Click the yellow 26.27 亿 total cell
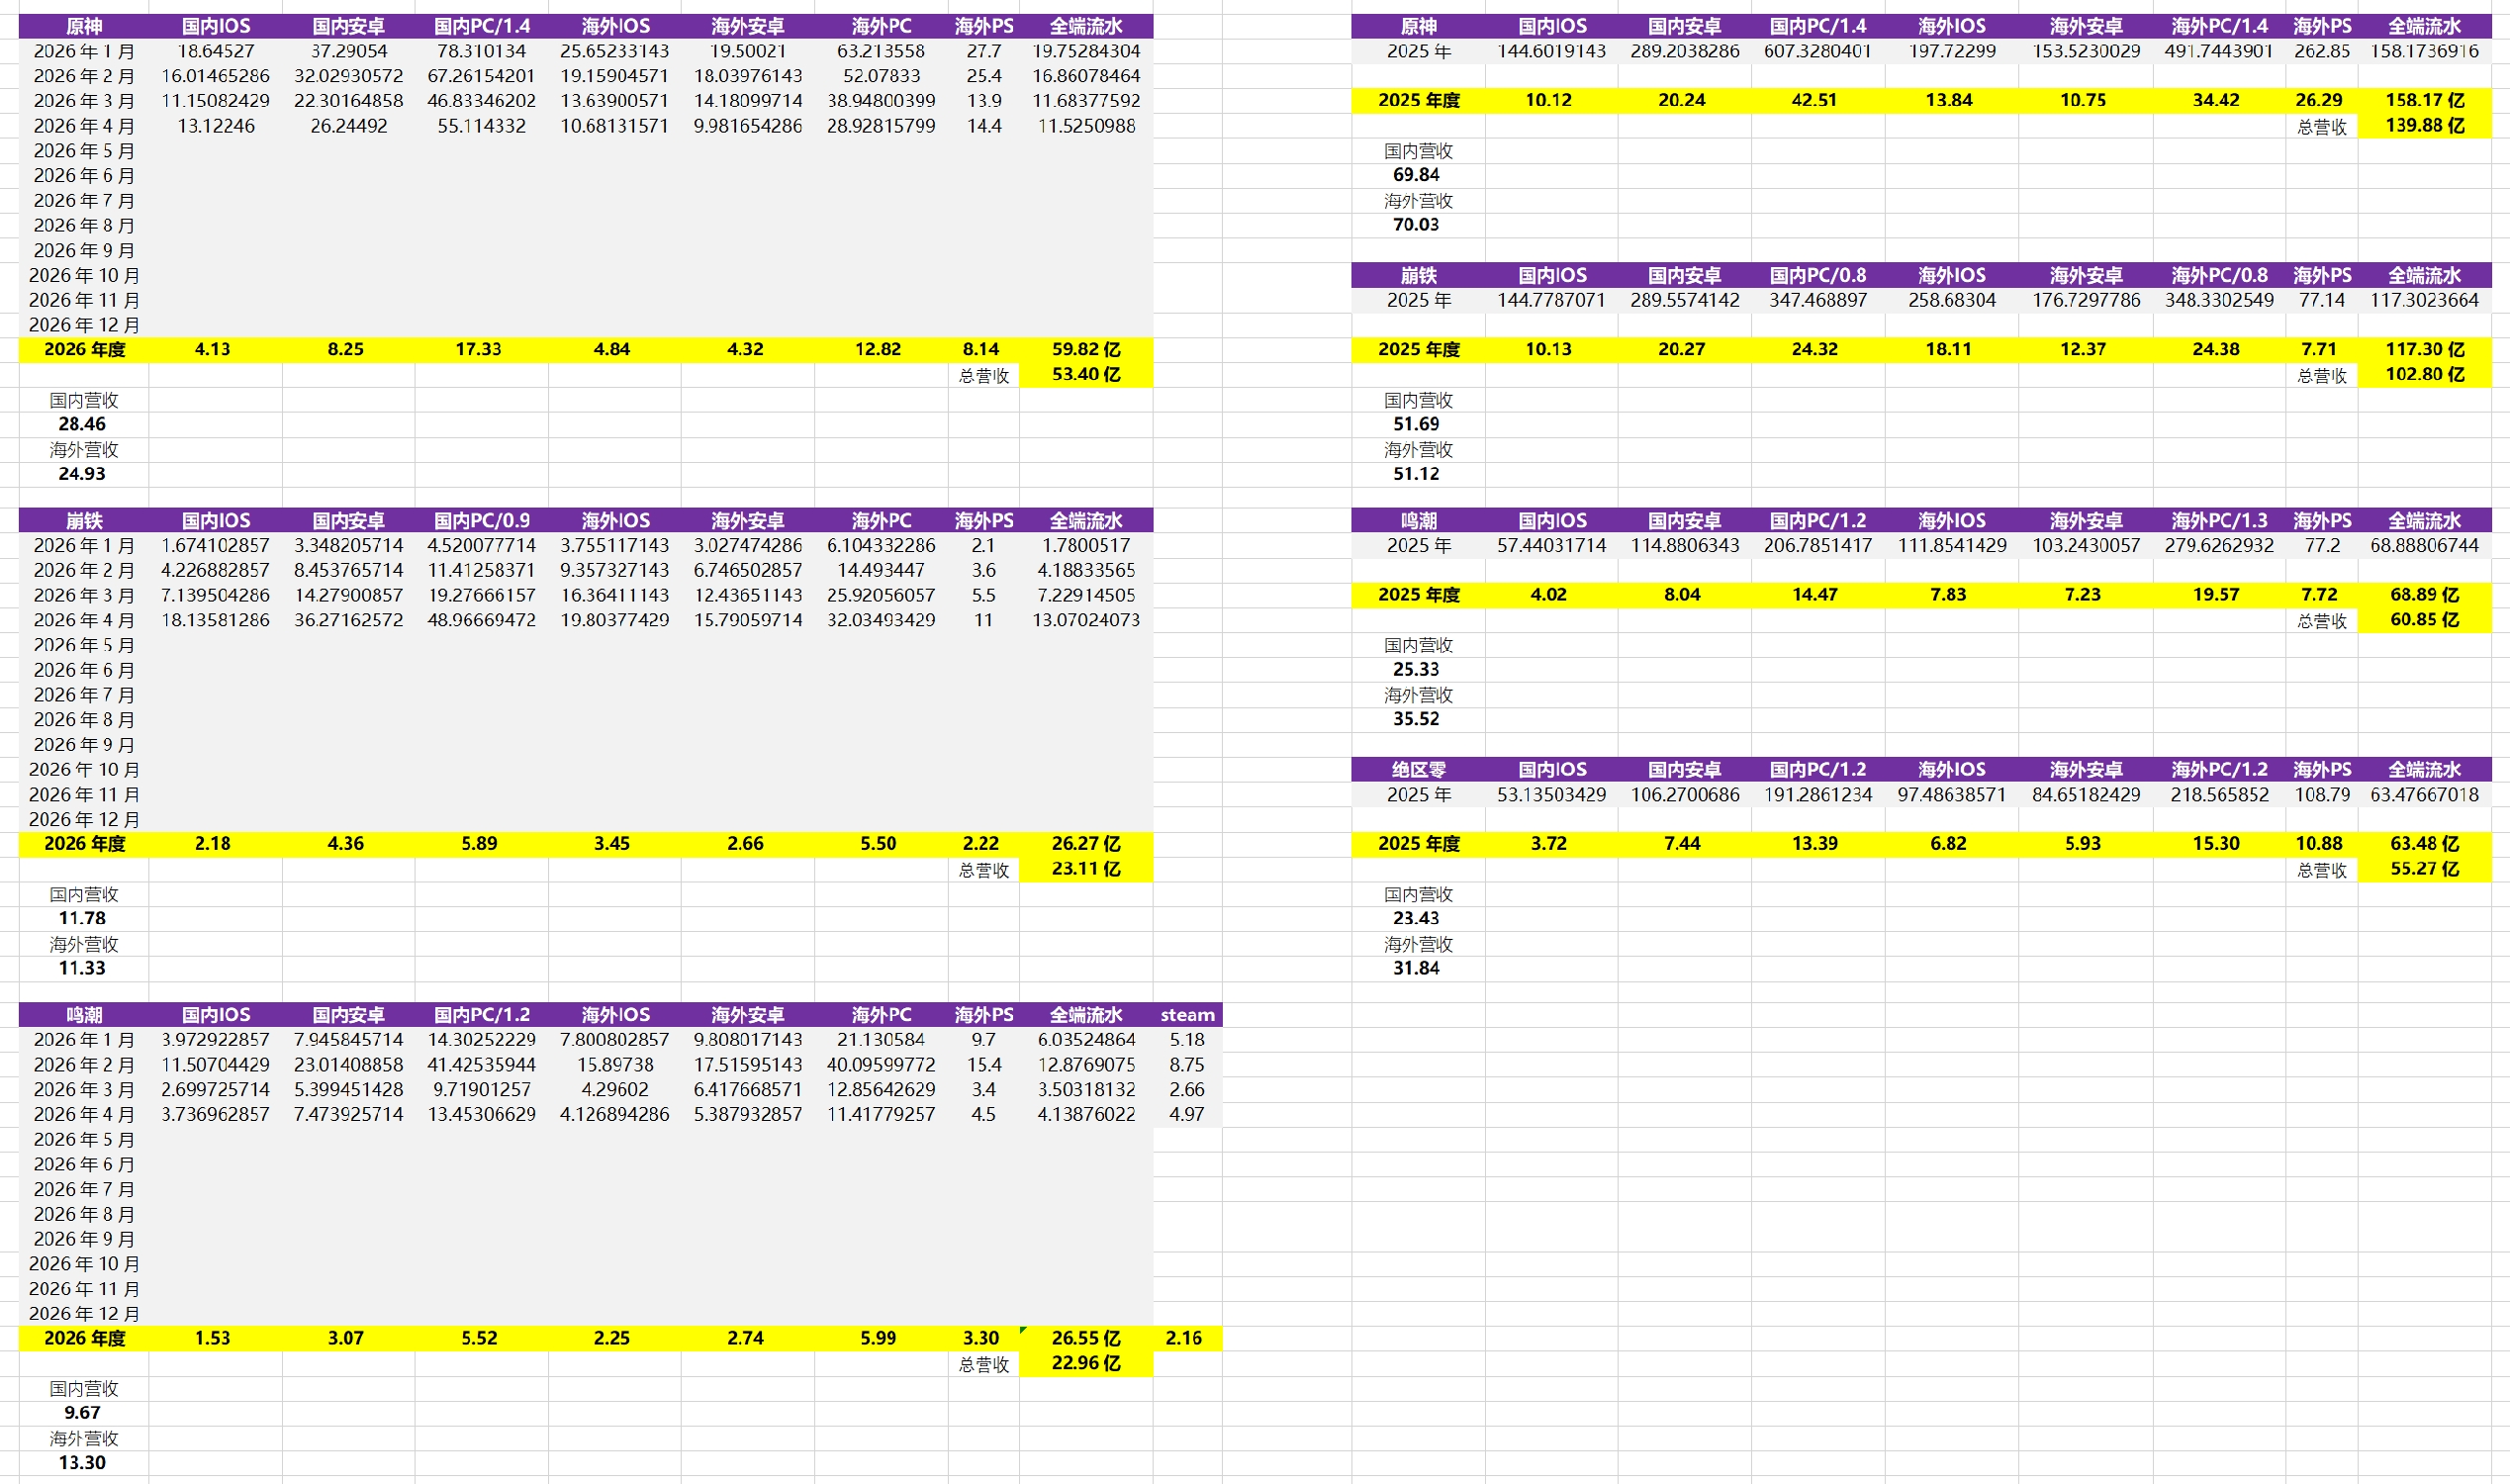Screen dimensions: 2510x1484 [x=1086, y=844]
